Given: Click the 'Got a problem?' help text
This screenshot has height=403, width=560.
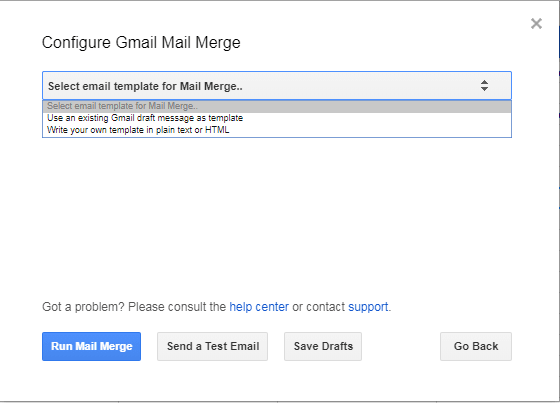Looking at the screenshot, I should (83, 307).
